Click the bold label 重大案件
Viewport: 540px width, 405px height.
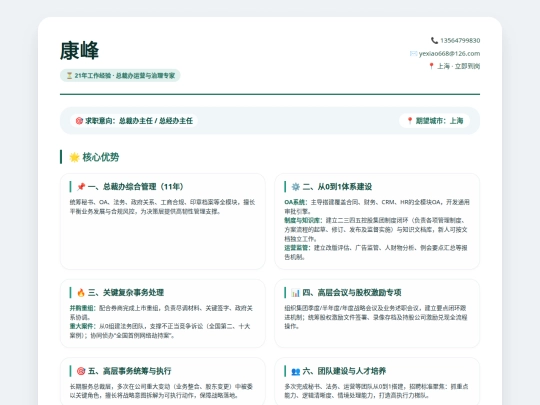[82, 326]
